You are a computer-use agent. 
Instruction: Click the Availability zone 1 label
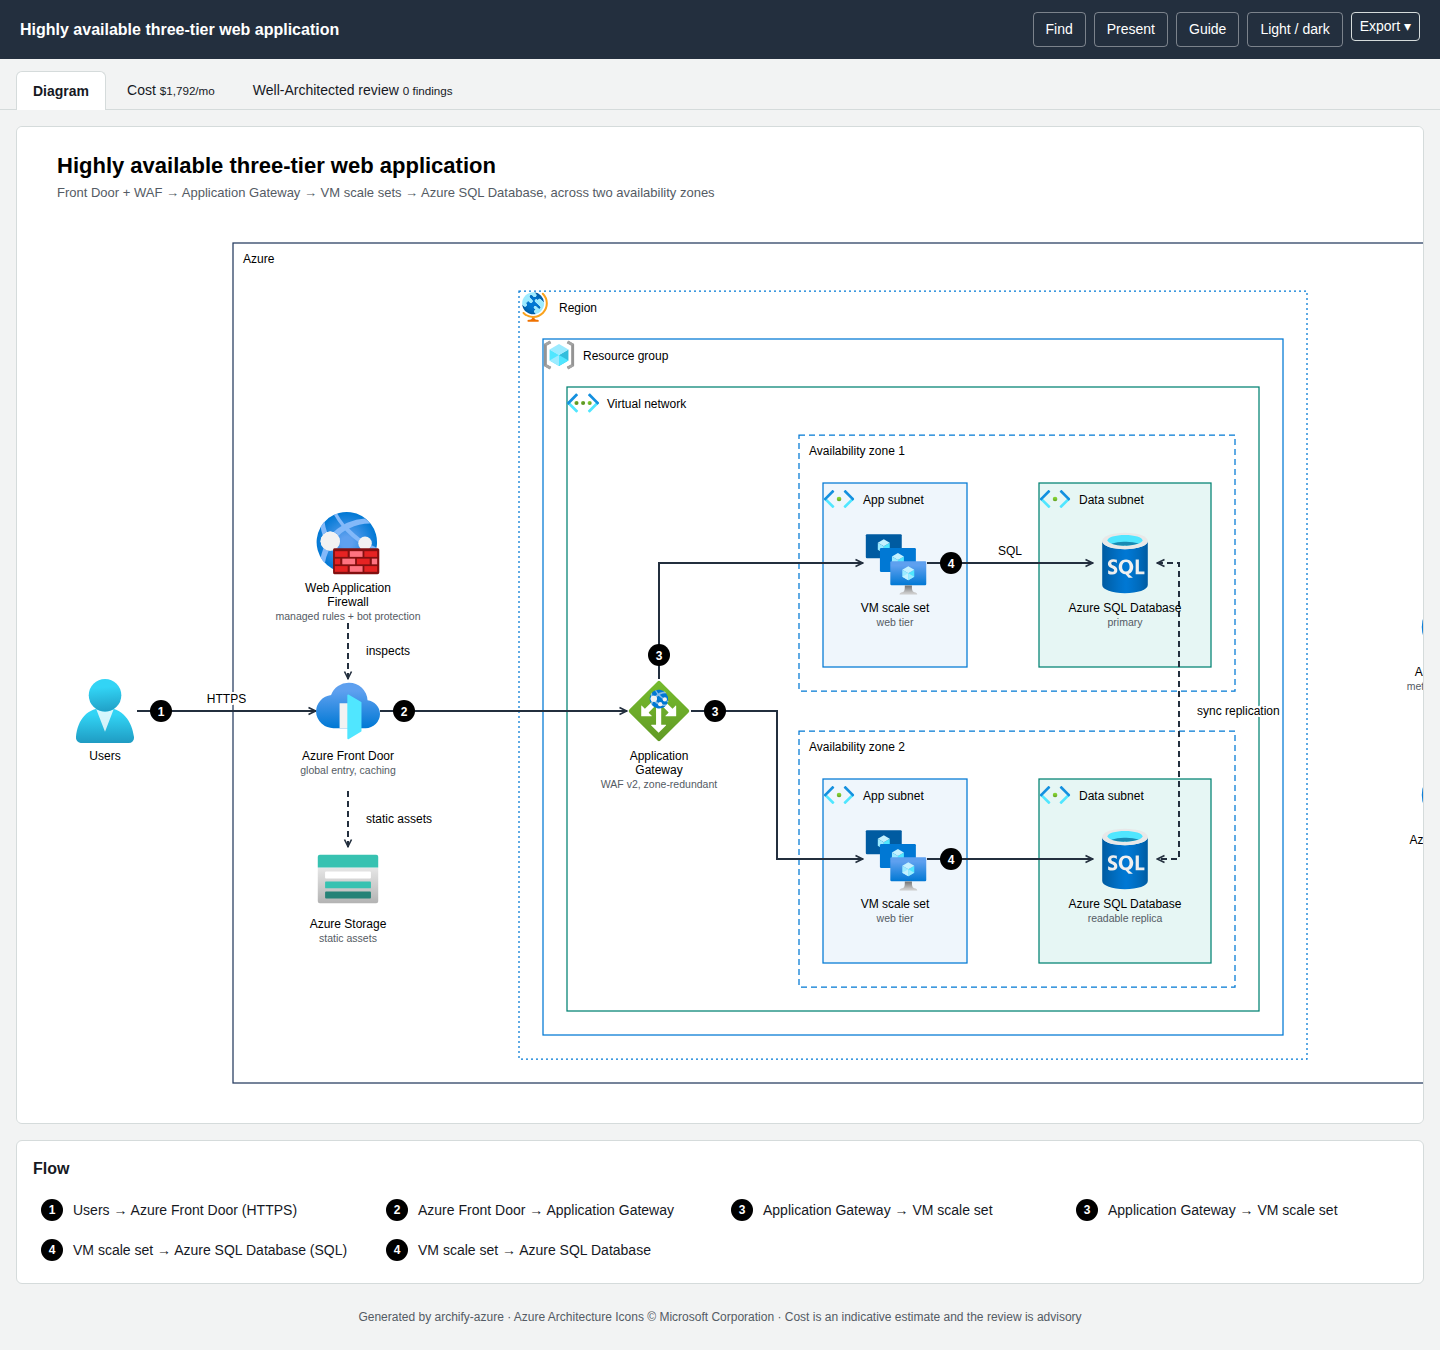857,451
